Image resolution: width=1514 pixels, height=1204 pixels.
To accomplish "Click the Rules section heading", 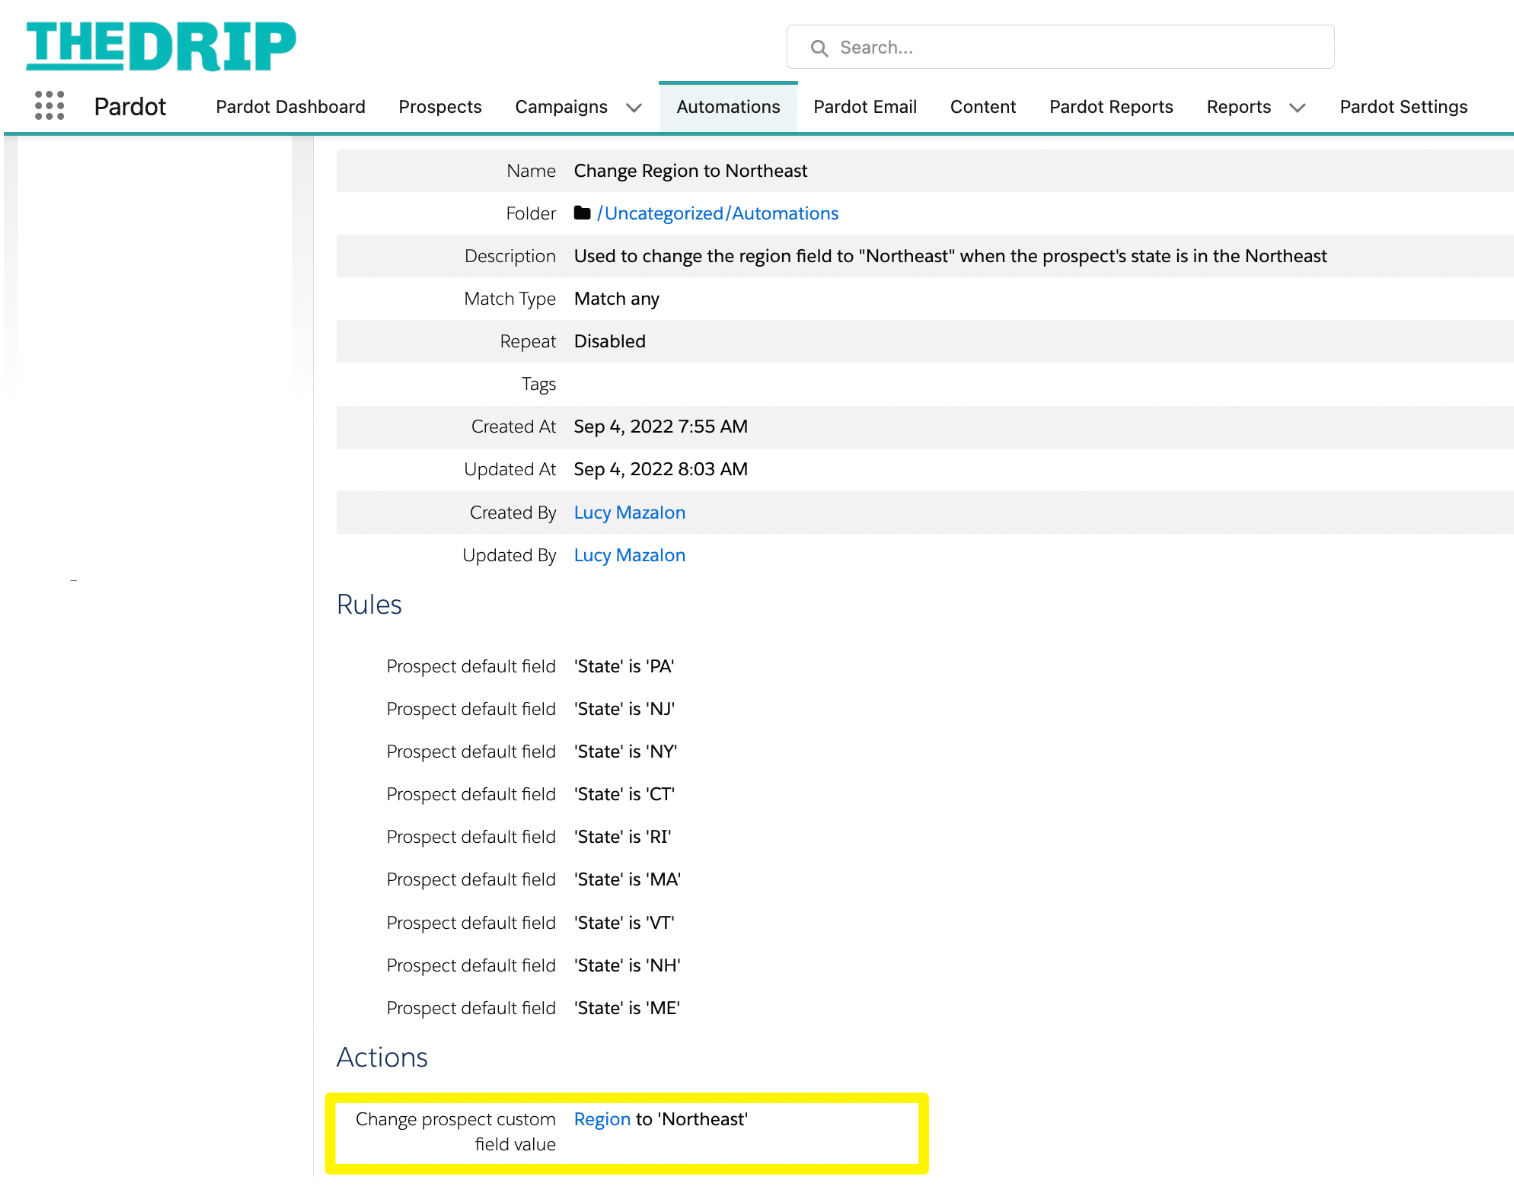I will (x=369, y=605).
